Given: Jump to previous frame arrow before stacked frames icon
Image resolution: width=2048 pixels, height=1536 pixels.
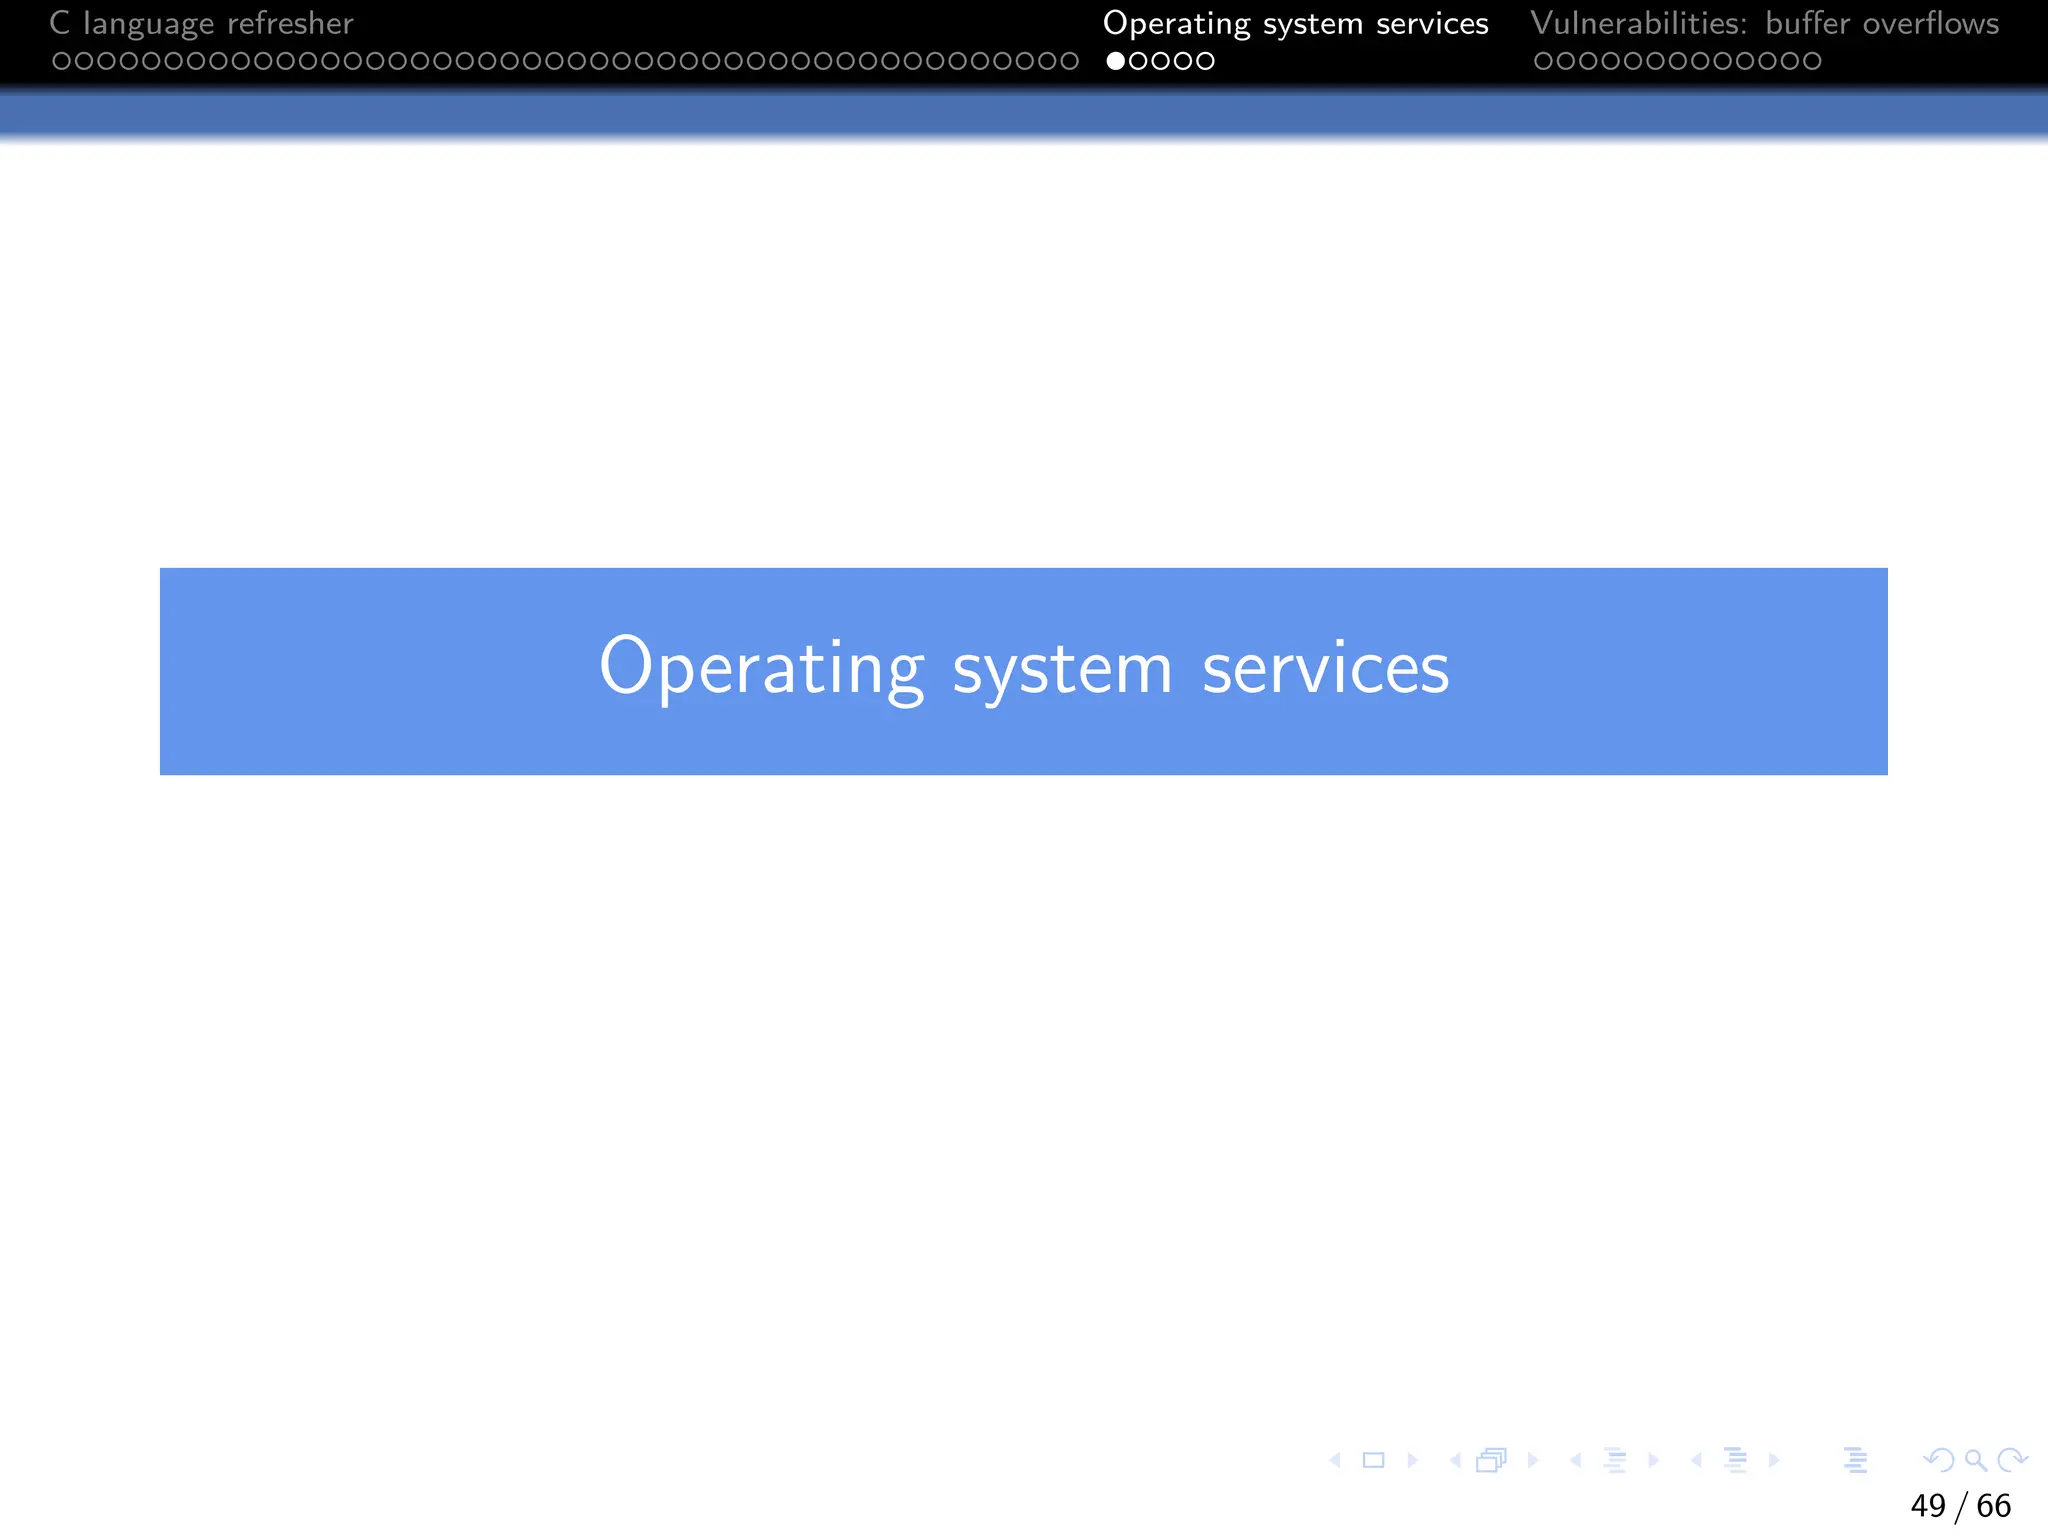Looking at the screenshot, I should (1455, 1461).
